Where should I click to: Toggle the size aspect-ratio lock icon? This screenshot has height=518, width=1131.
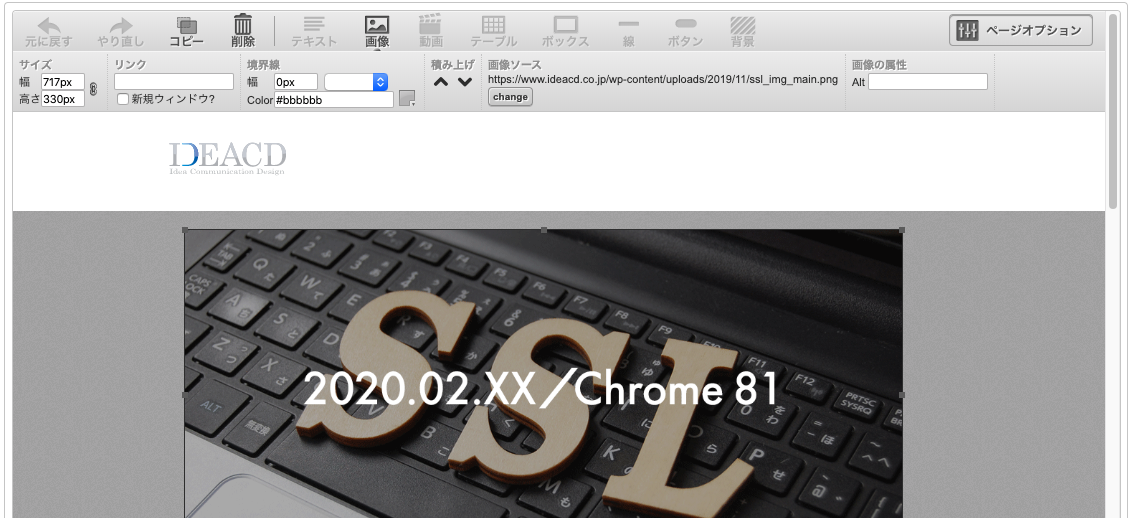click(x=92, y=90)
